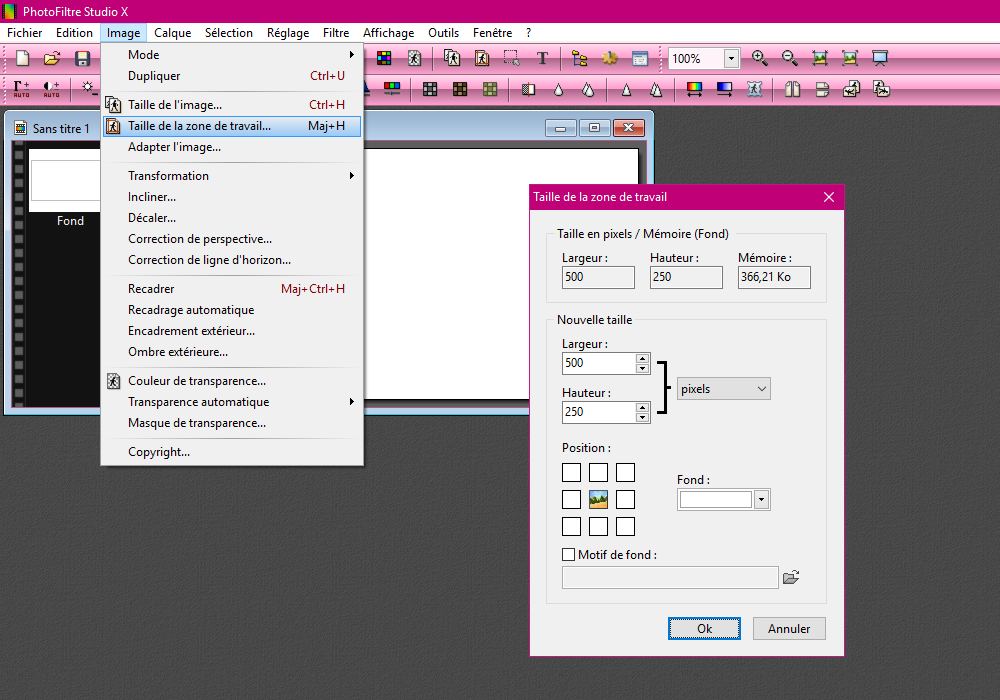
Task: Expand the Transparence automatique submenu
Action: (232, 402)
